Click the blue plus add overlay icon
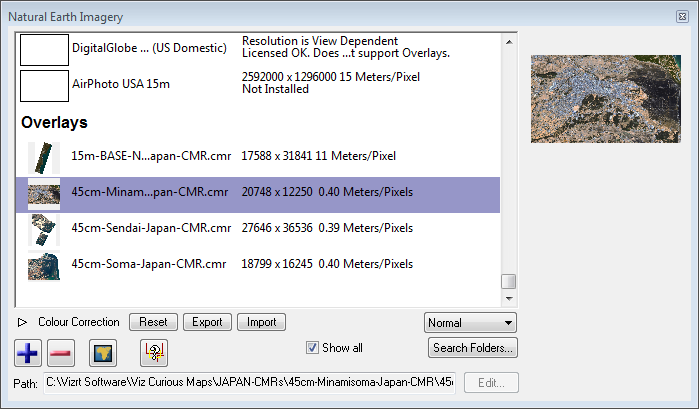 tap(28, 352)
